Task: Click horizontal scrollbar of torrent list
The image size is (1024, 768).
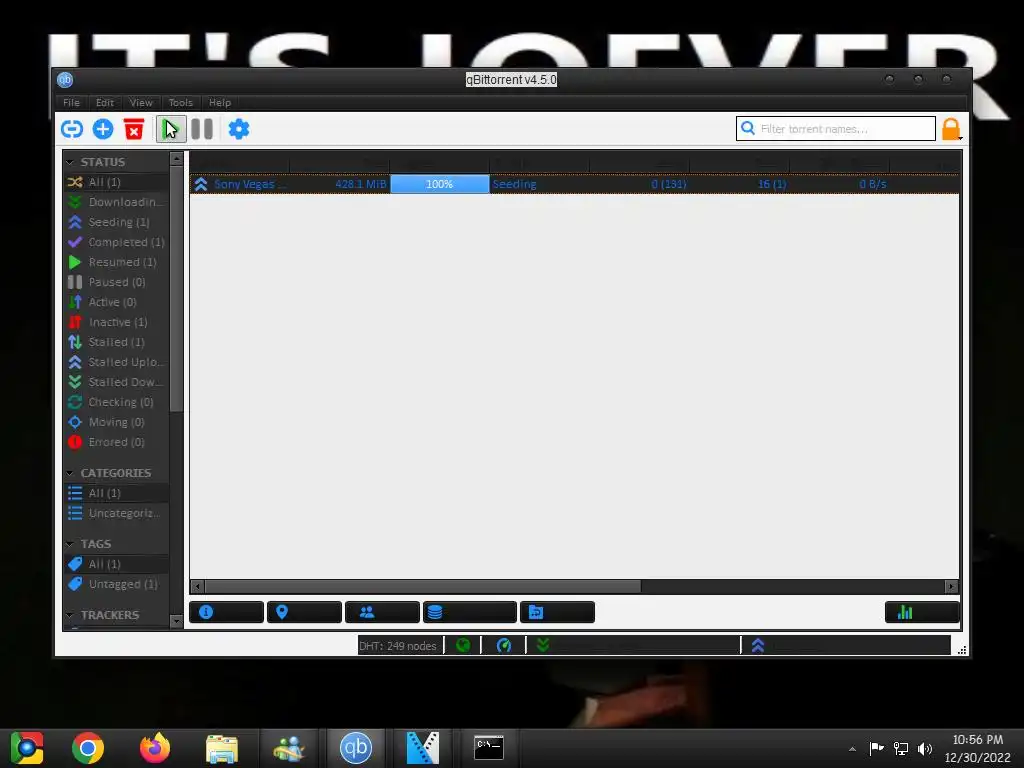Action: point(422,586)
